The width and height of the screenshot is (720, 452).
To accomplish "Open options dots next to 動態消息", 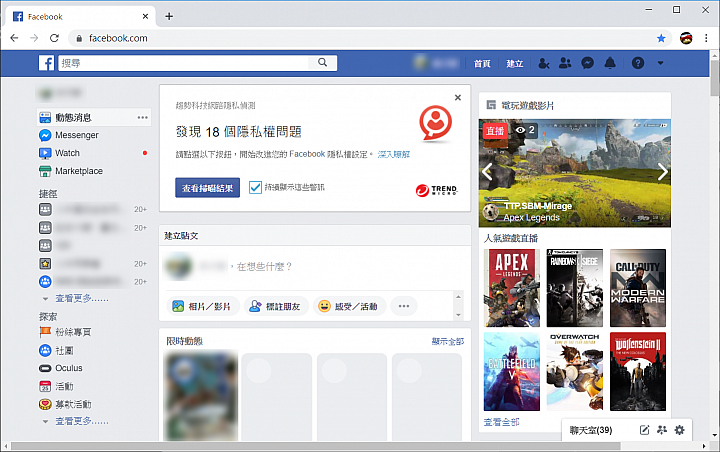I will point(143,118).
